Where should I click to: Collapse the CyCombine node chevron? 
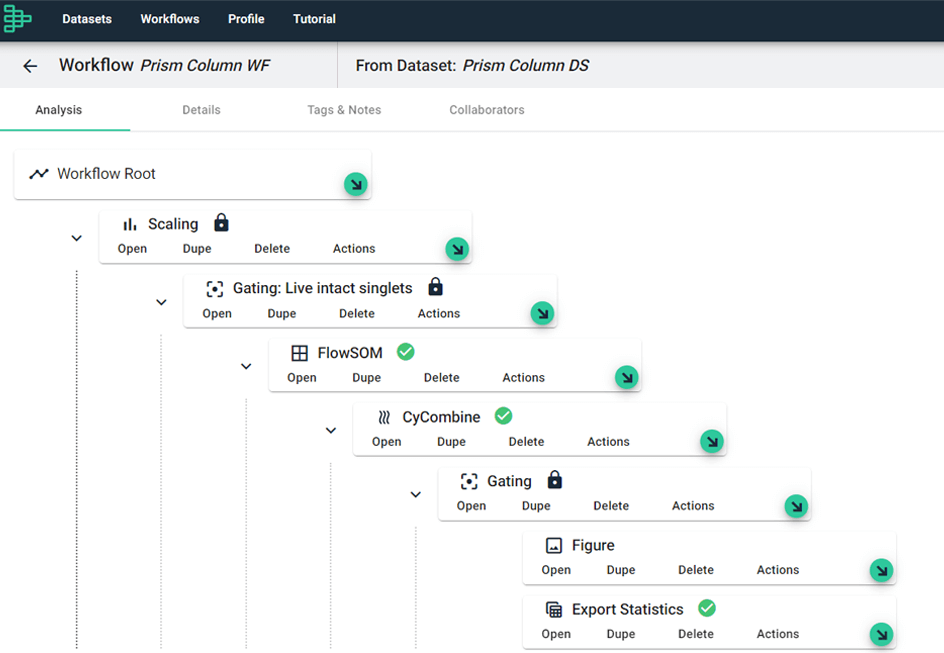pyautogui.click(x=331, y=430)
